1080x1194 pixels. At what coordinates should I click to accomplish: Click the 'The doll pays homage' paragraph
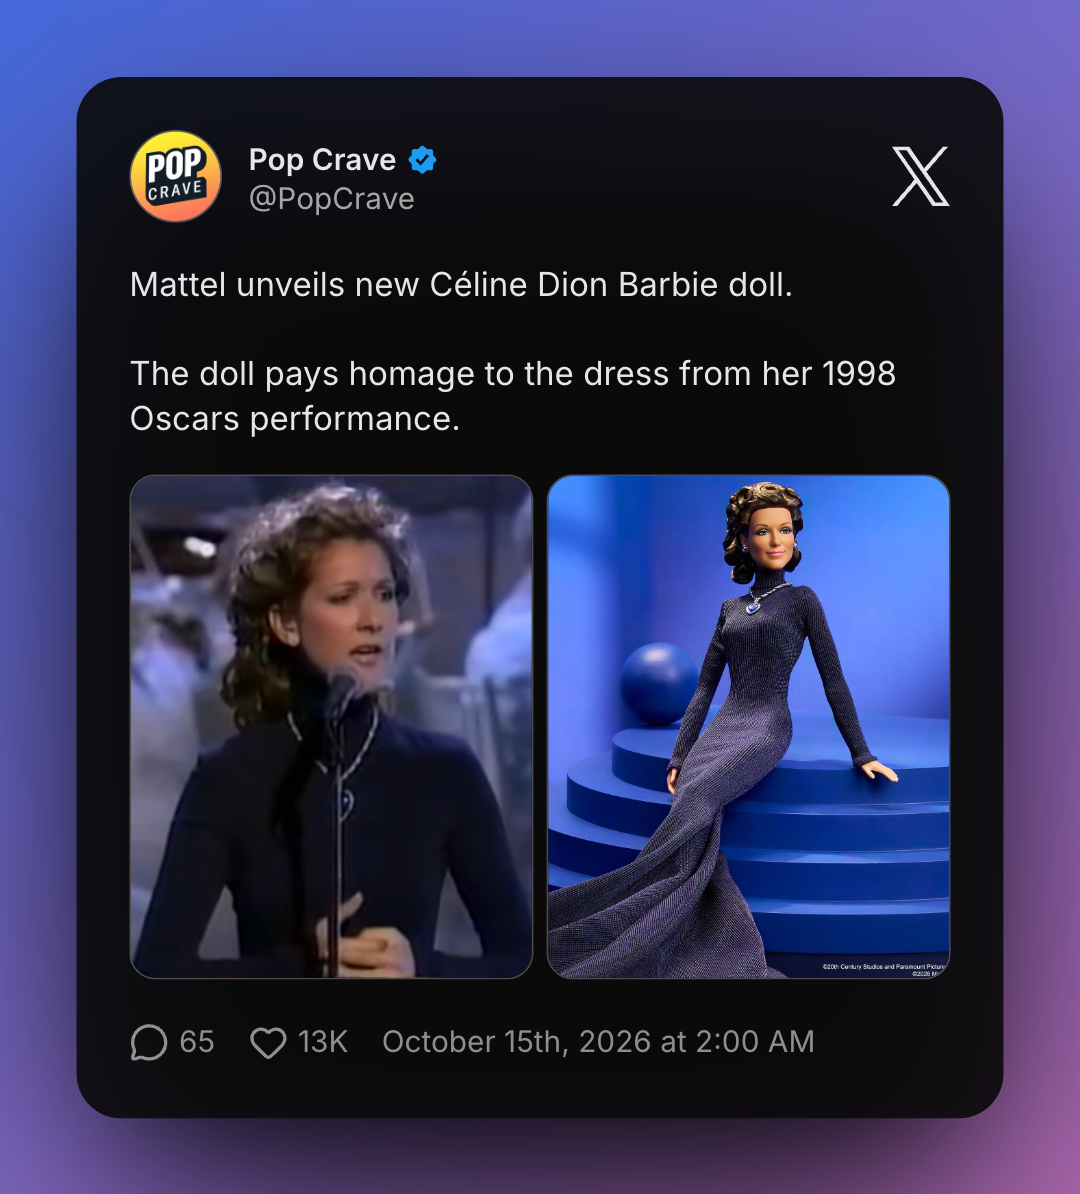513,396
